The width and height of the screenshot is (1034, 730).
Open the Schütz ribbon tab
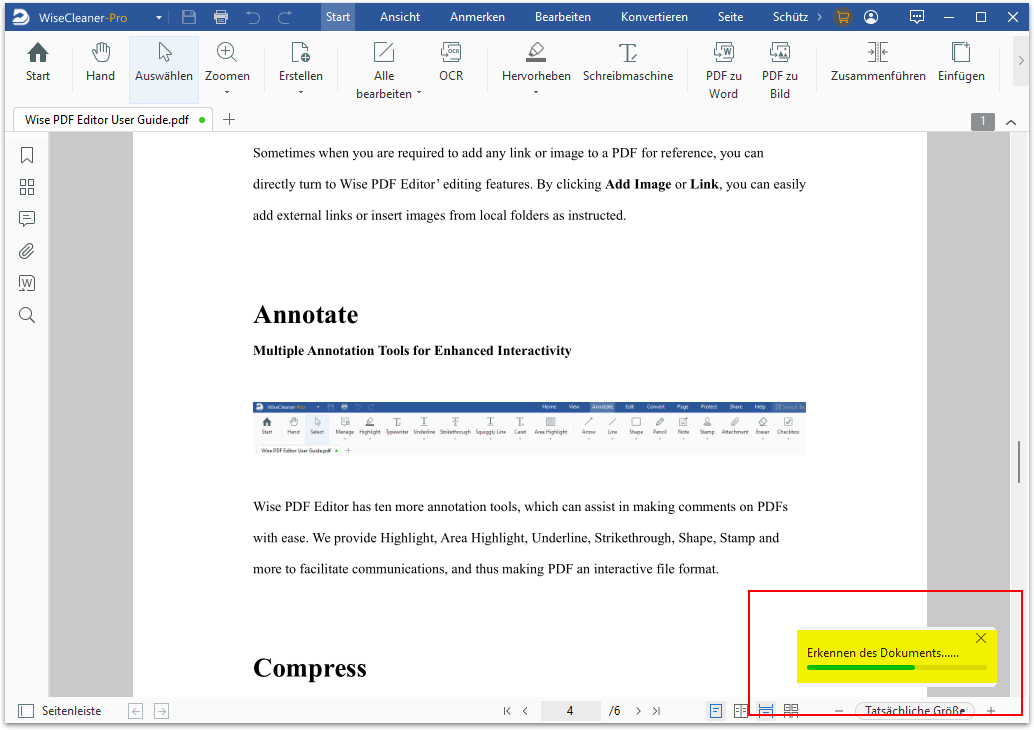click(790, 17)
